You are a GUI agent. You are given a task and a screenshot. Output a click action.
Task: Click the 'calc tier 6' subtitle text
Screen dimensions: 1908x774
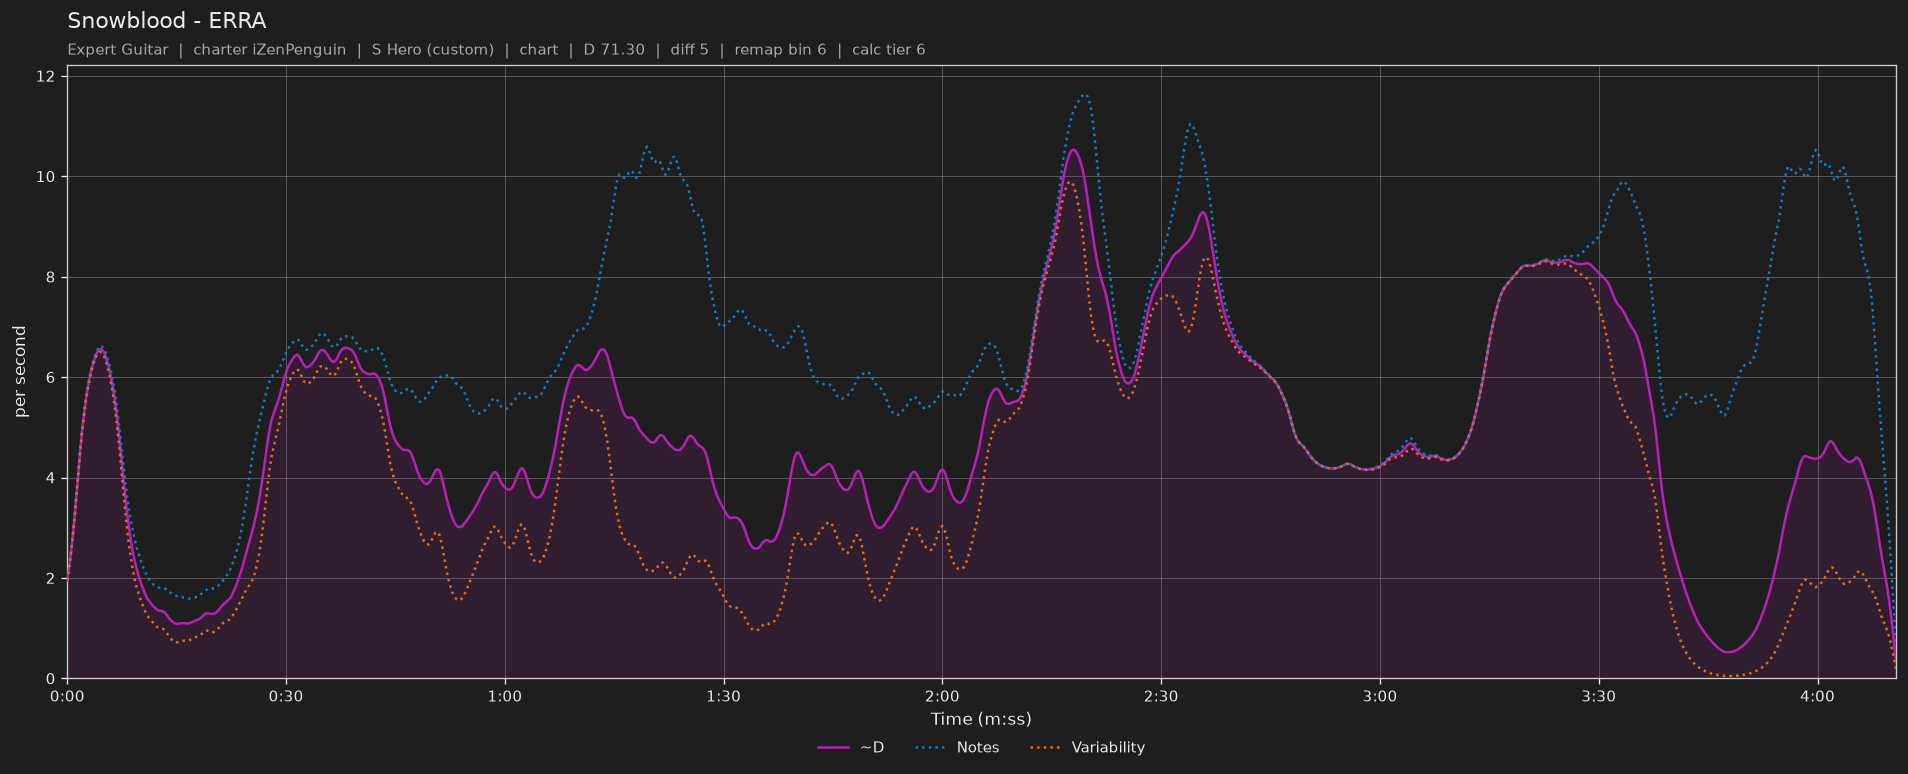[x=888, y=50]
